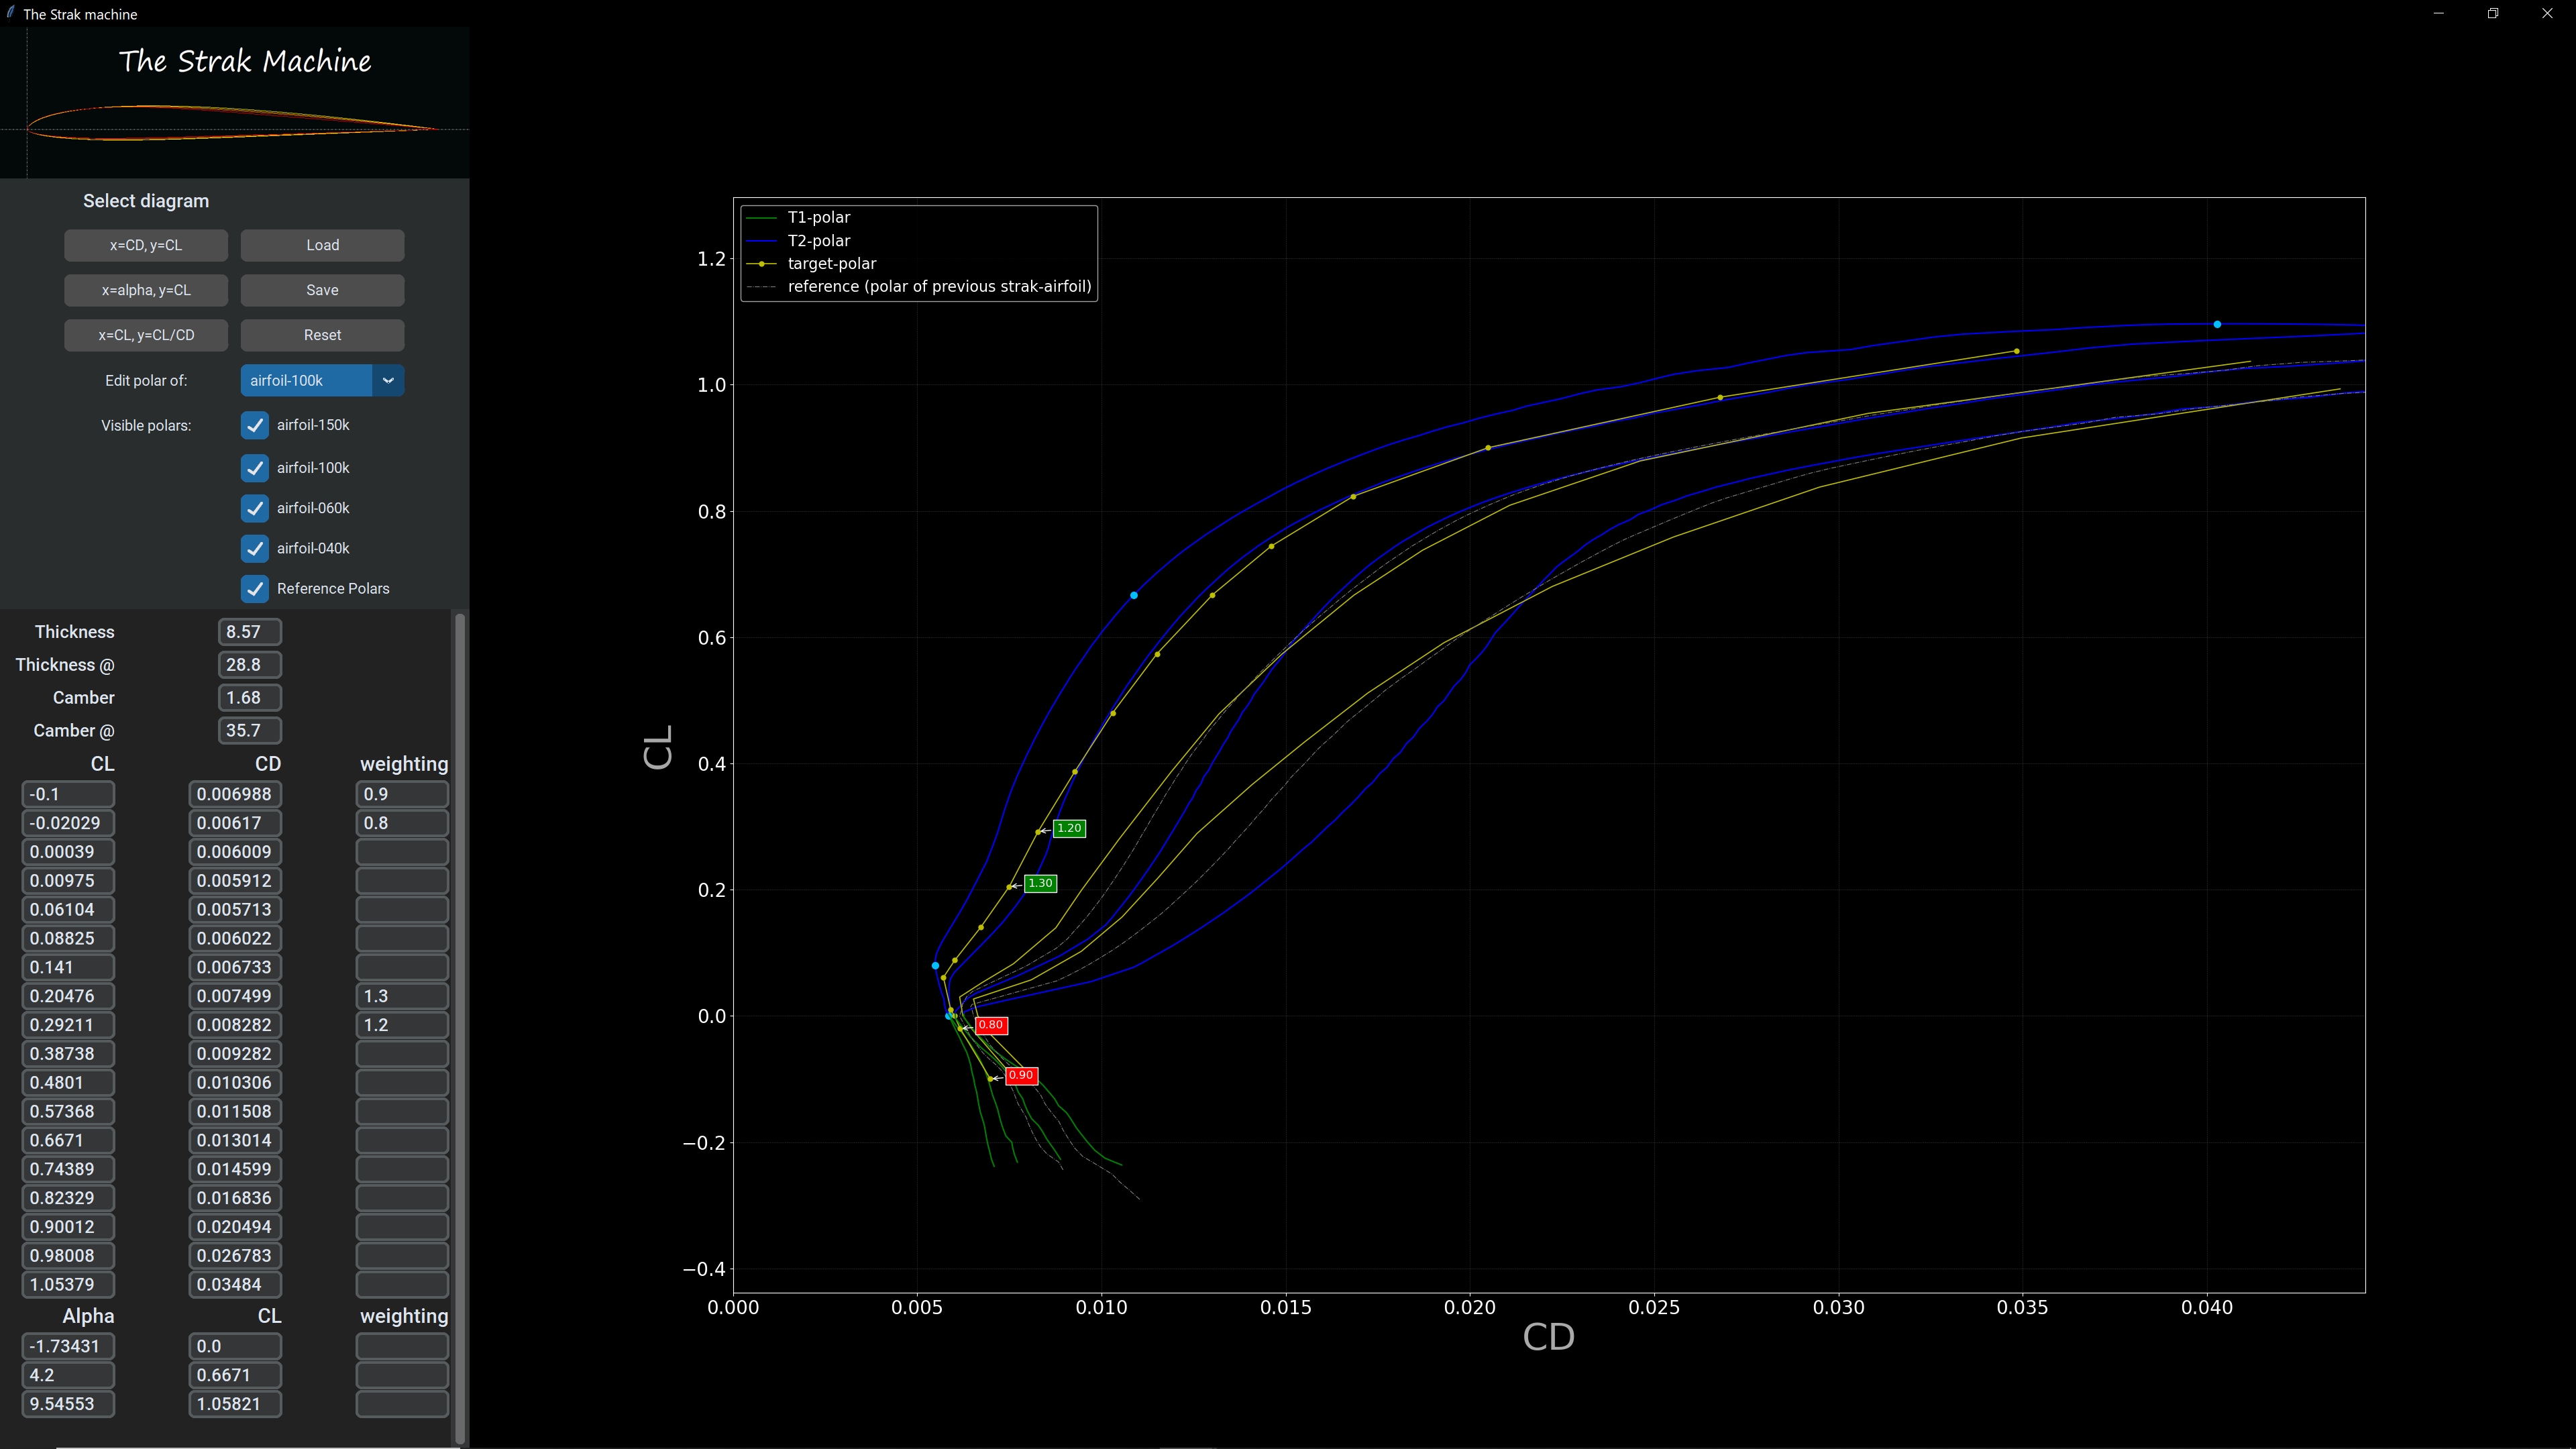Click the Load button

(x=322, y=245)
